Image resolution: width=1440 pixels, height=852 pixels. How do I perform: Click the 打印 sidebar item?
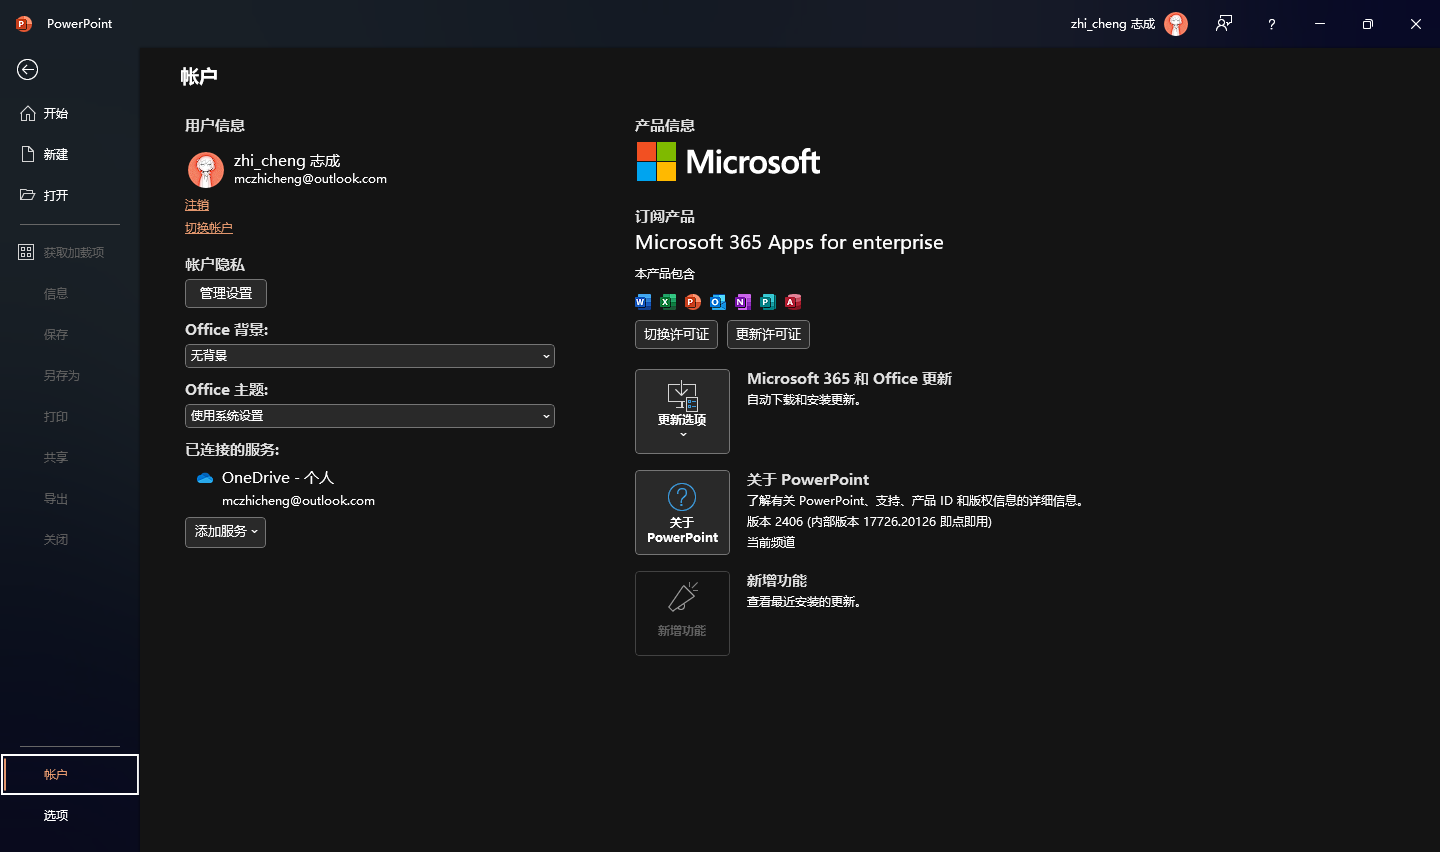69,416
